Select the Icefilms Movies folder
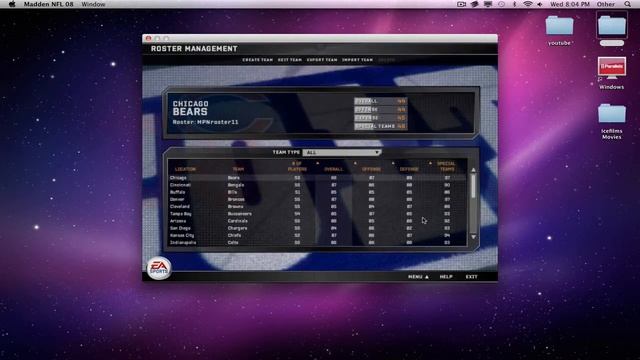640x360 pixels. click(x=611, y=121)
